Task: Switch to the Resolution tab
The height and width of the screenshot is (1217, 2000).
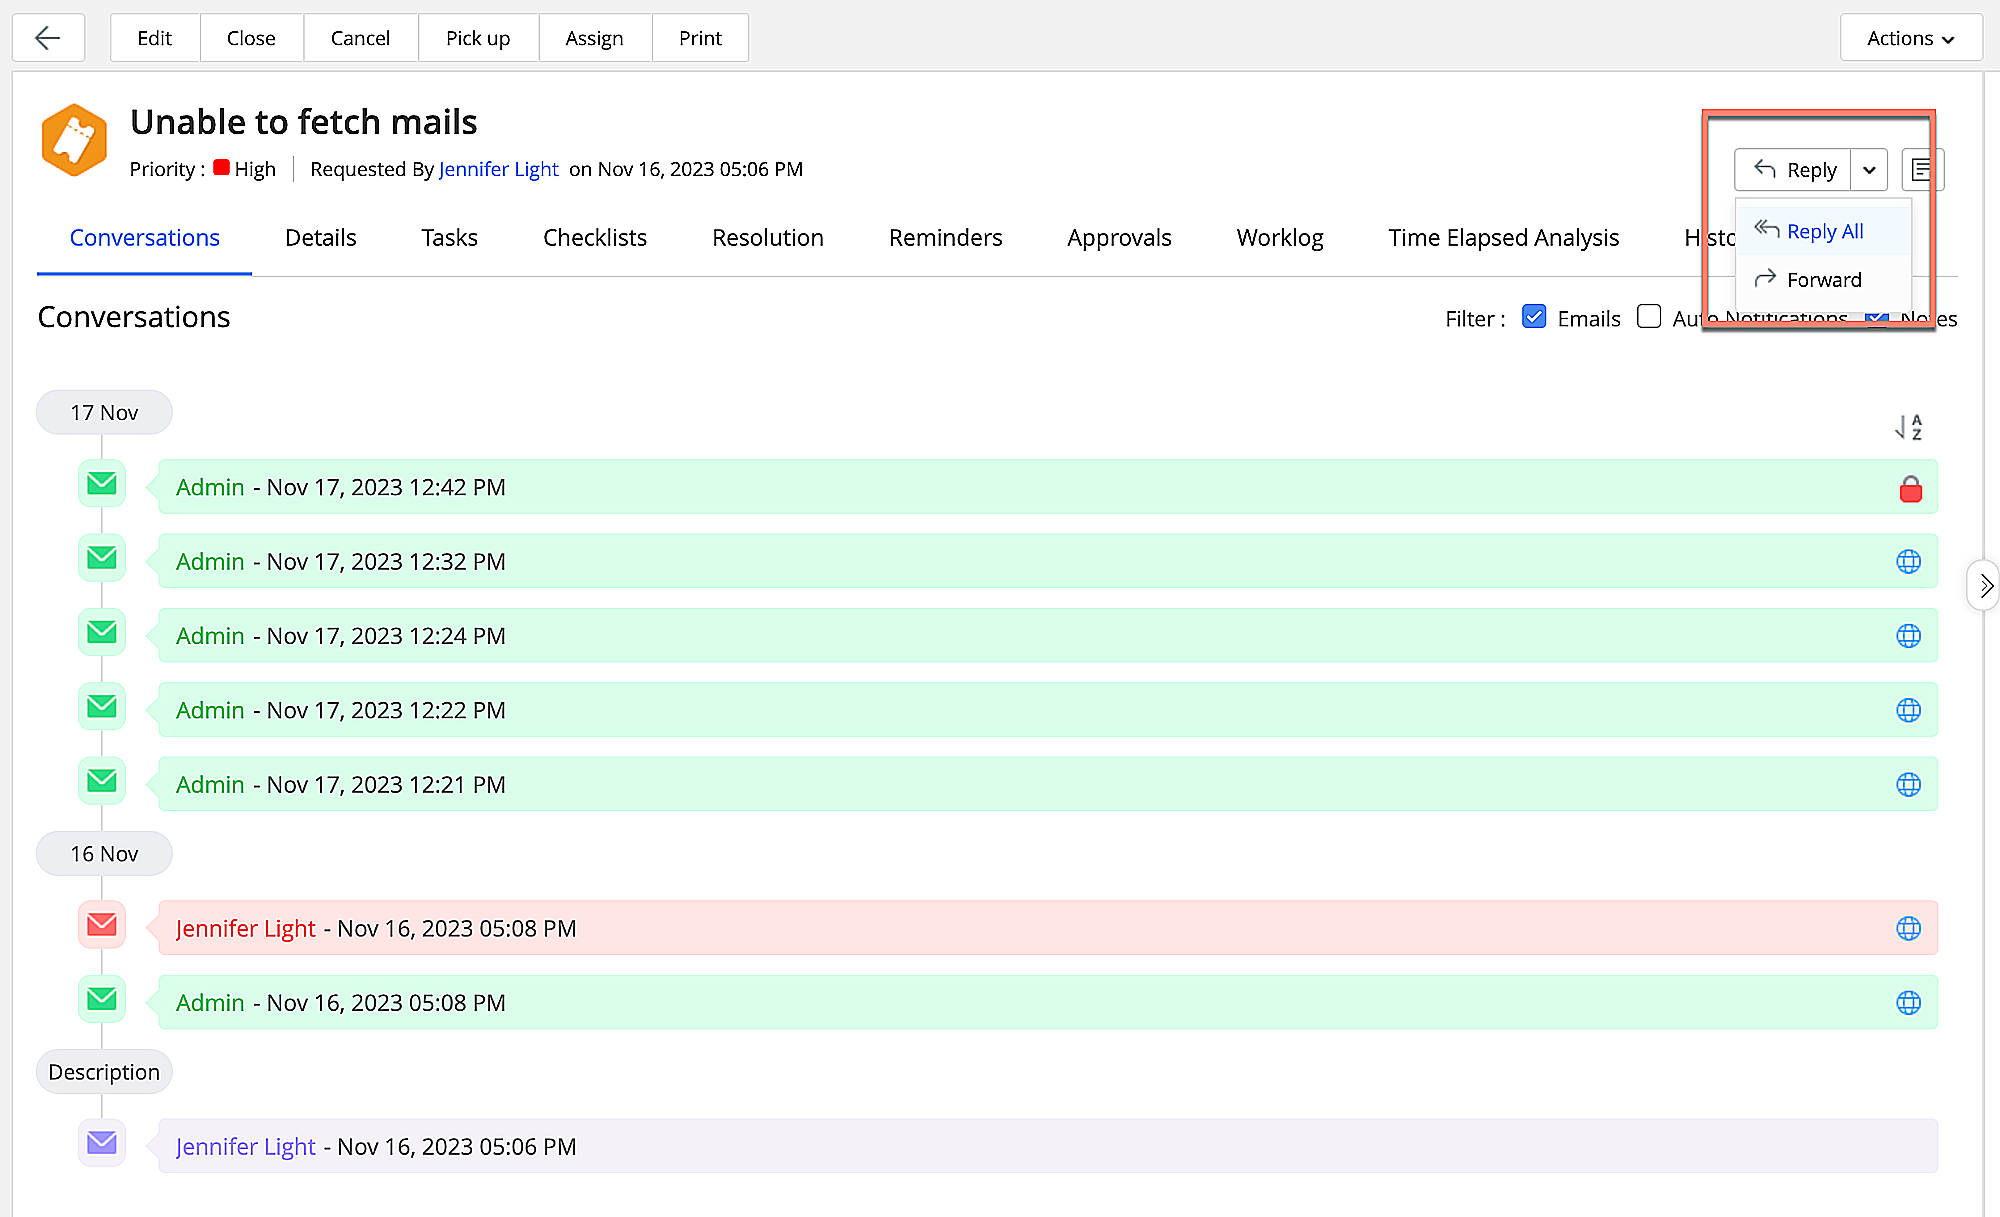Action: [767, 238]
